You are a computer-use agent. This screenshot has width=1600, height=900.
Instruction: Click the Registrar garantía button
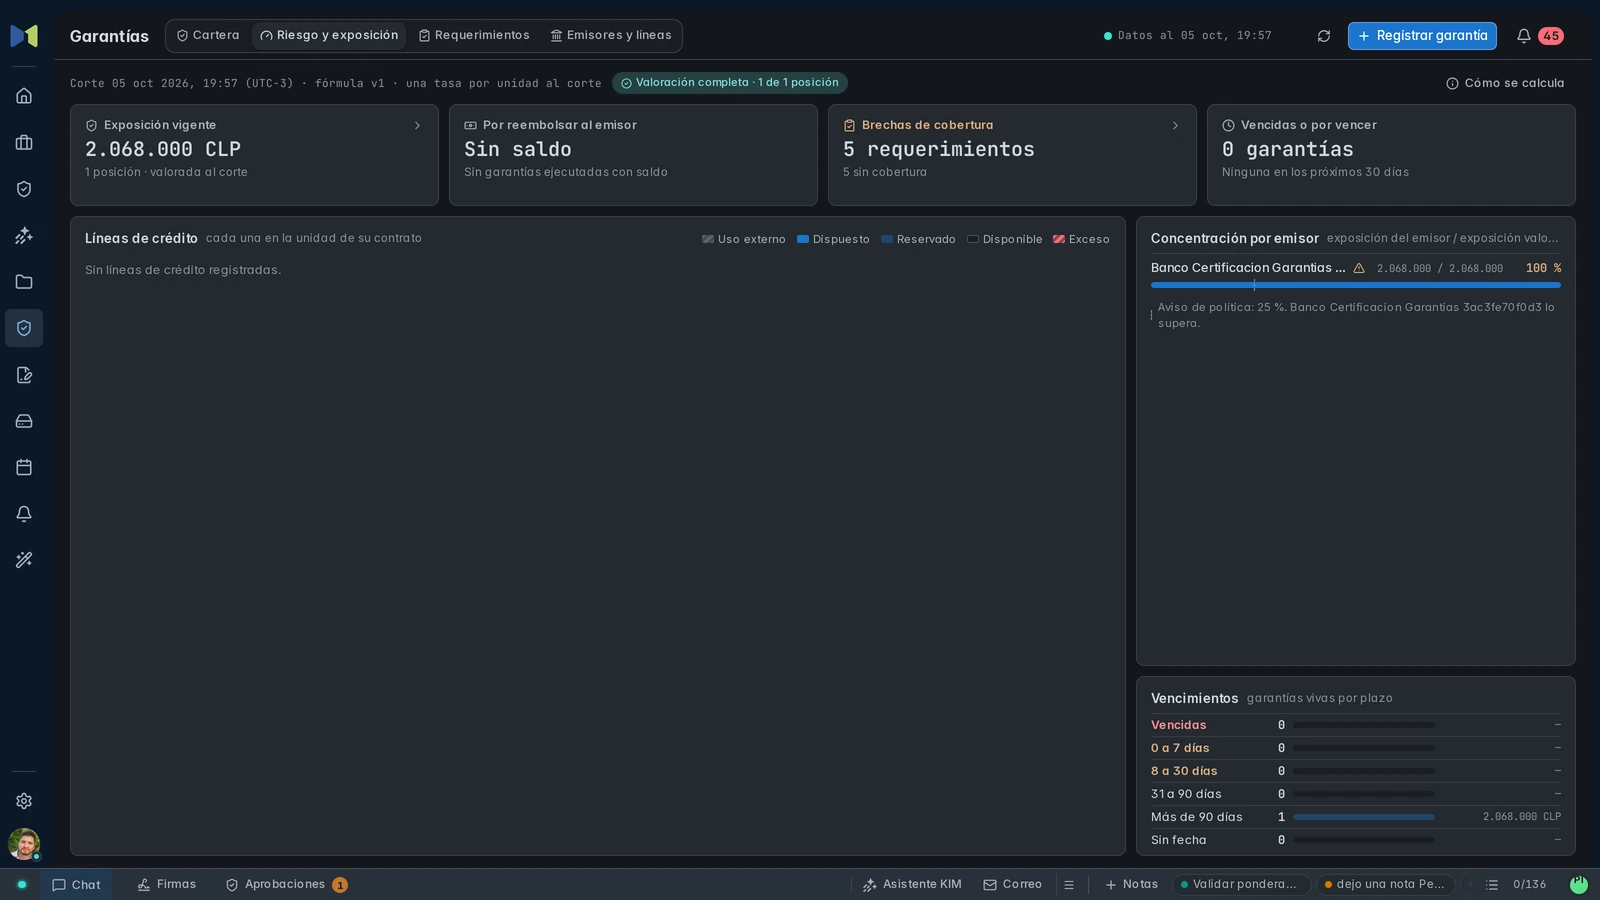pos(1422,36)
